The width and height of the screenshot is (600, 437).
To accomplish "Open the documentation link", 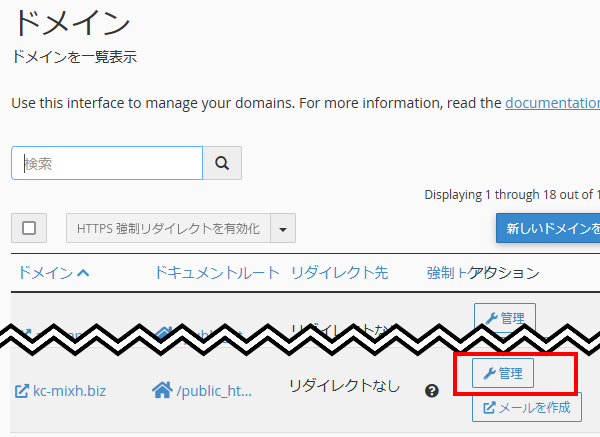I will (x=552, y=102).
